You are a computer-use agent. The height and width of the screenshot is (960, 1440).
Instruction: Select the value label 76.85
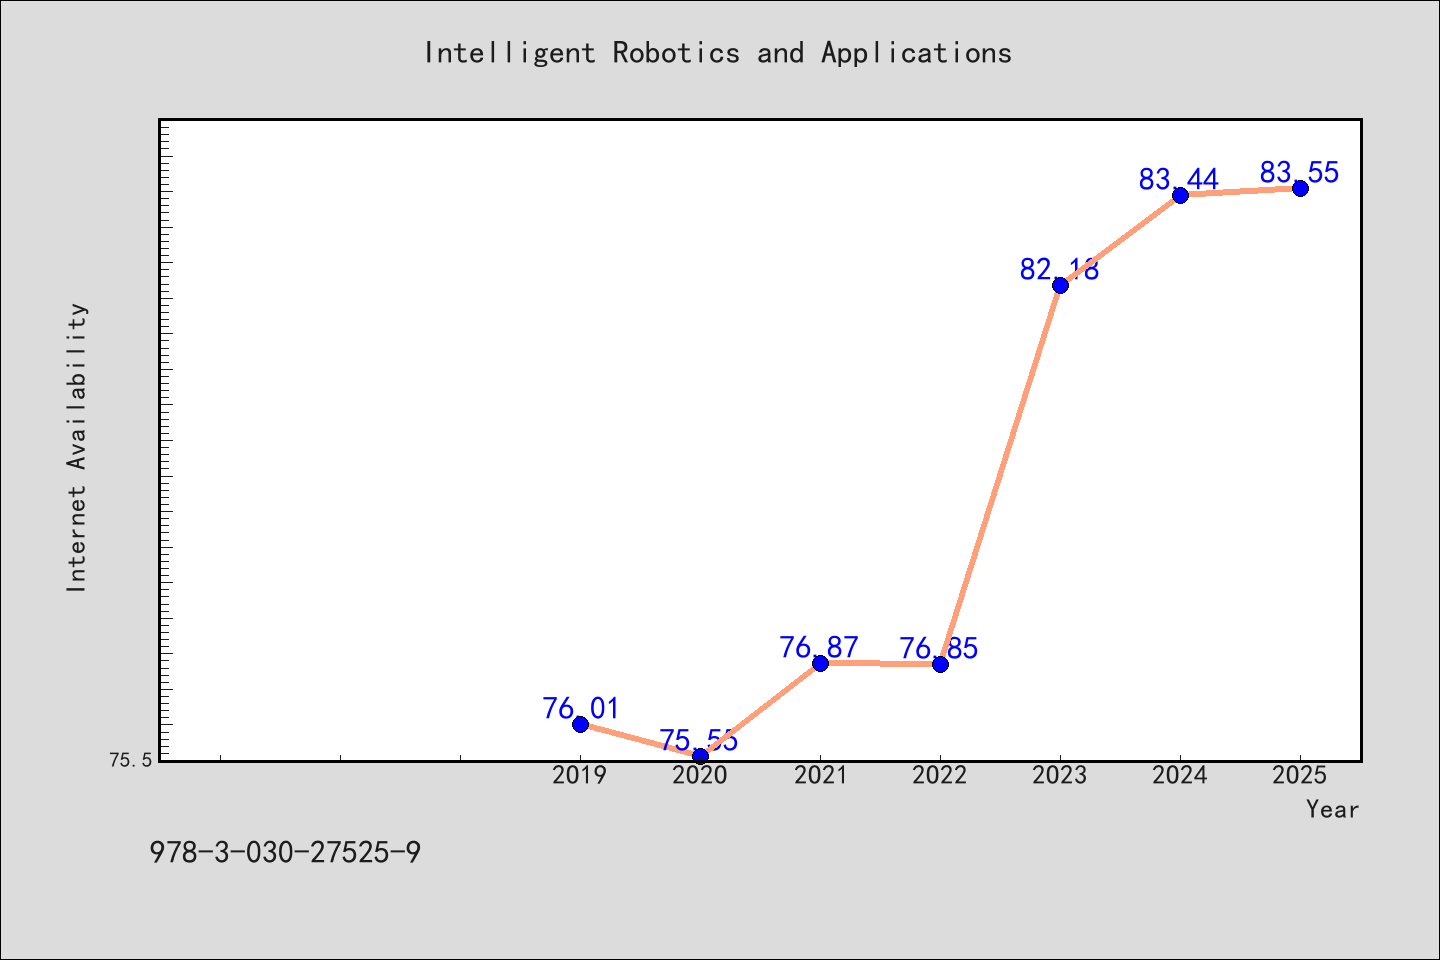click(x=939, y=648)
